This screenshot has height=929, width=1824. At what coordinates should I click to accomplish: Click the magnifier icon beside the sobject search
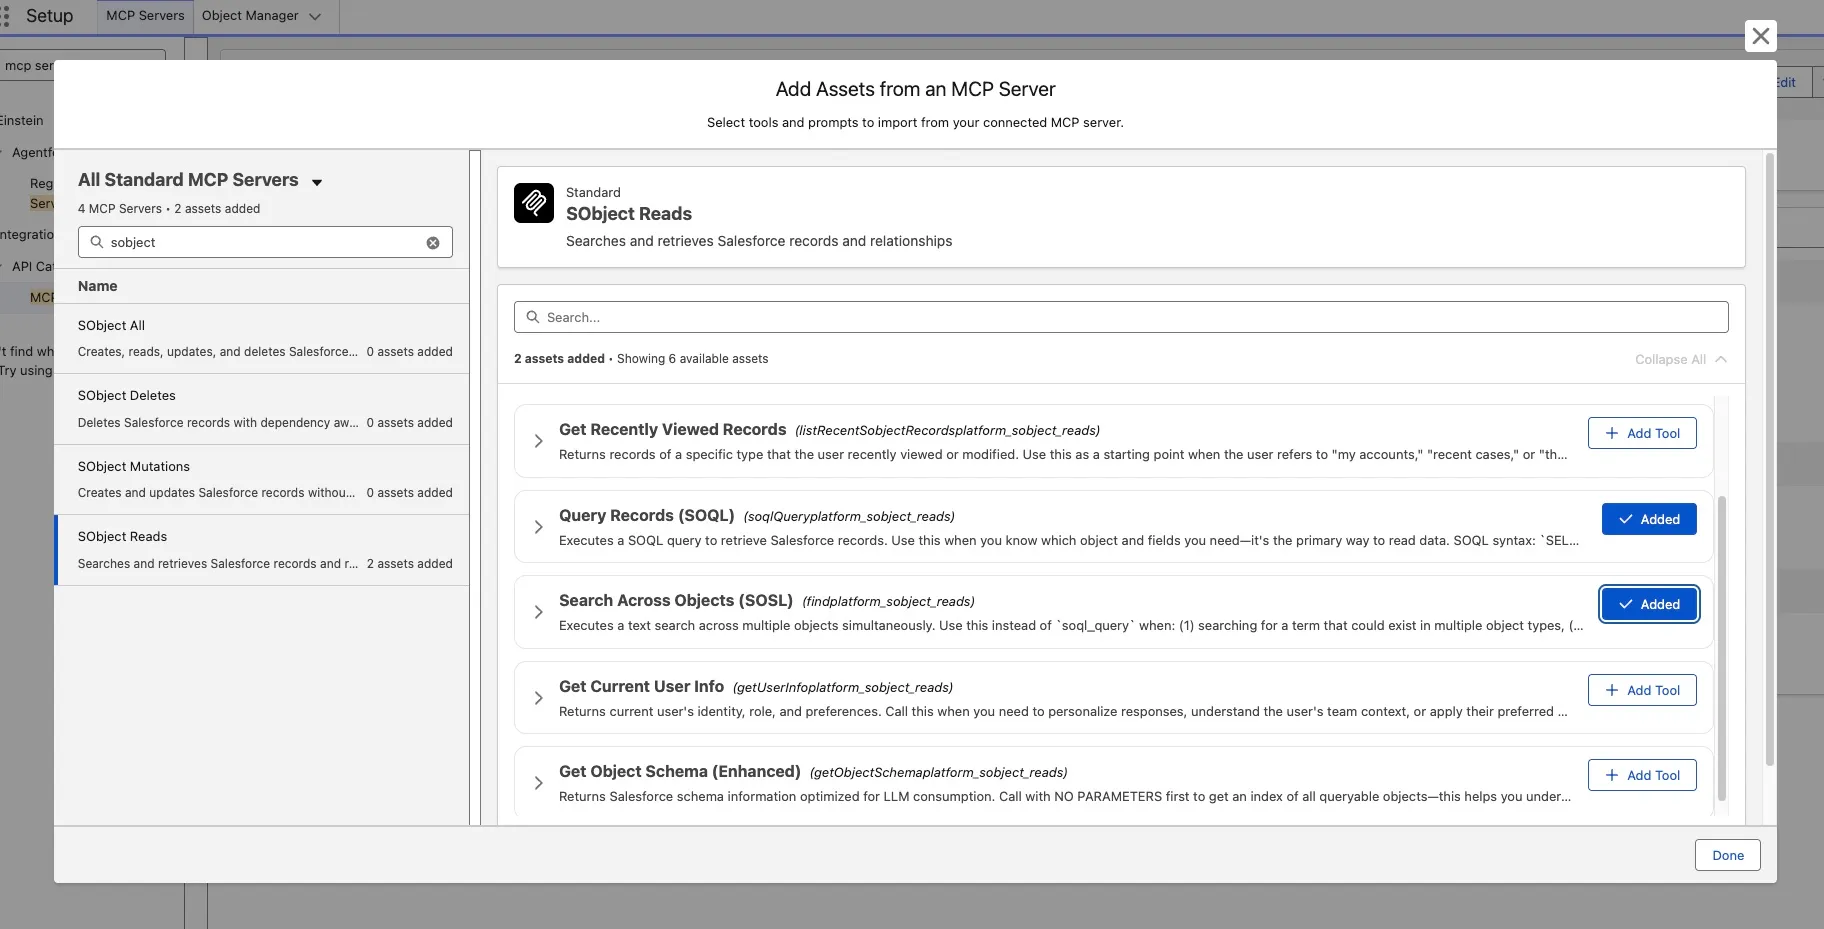click(97, 242)
